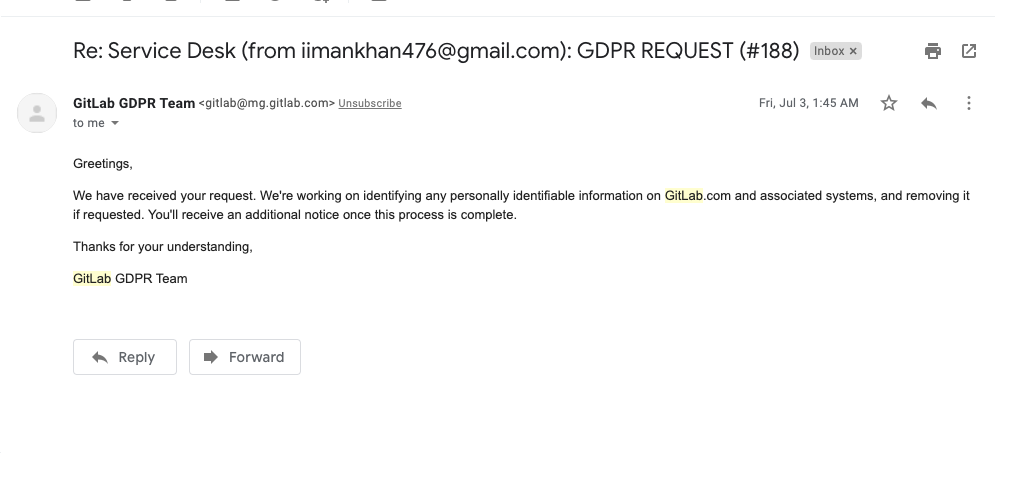Click the sender's profile avatar
The height and width of the screenshot is (484, 1011).
point(37,113)
